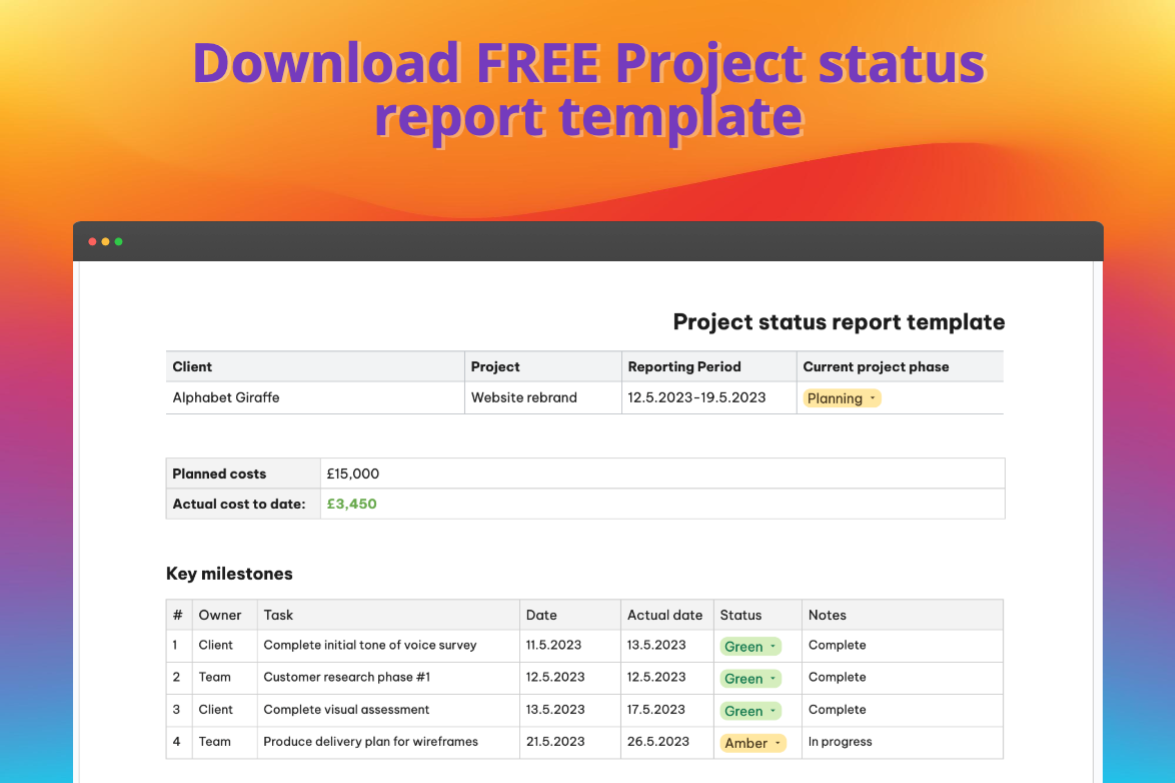Click the Download FREE Project status report template title

pos(588,89)
